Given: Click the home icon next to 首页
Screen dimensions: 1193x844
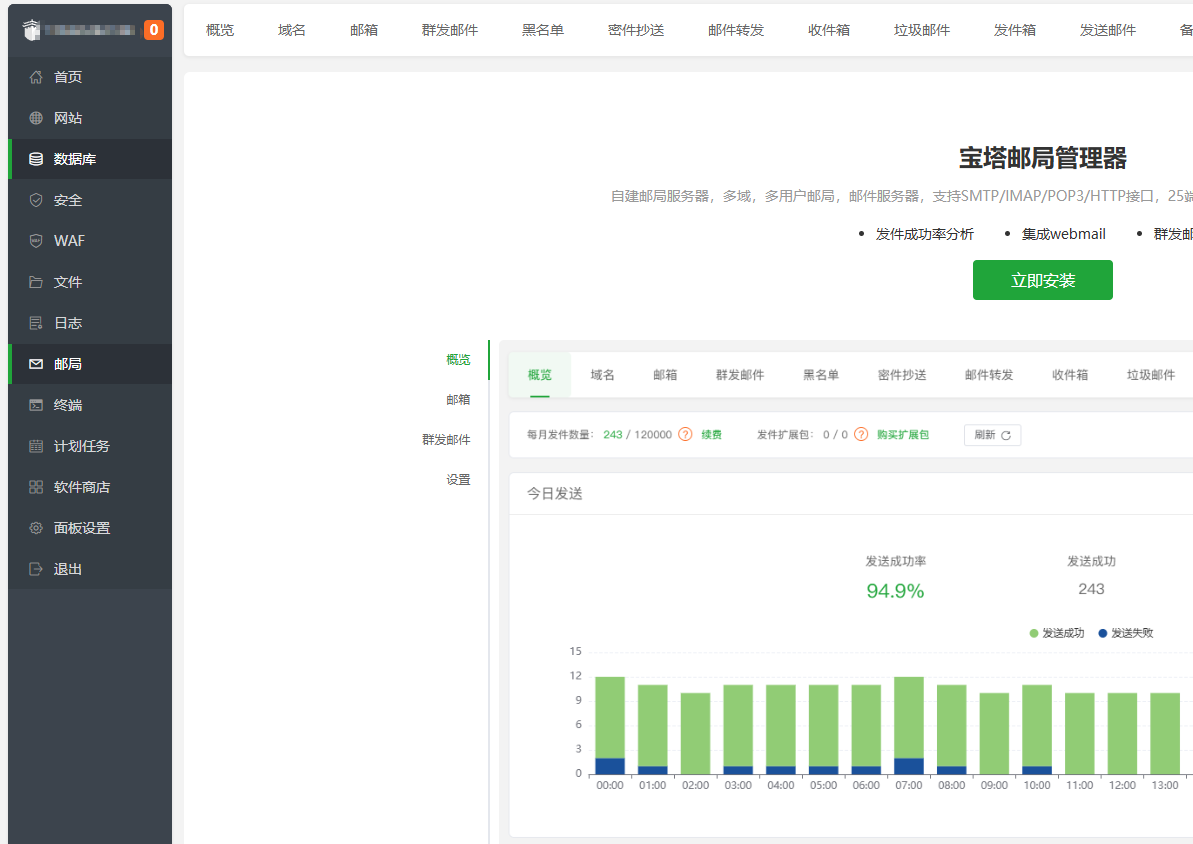Looking at the screenshot, I should [x=36, y=77].
